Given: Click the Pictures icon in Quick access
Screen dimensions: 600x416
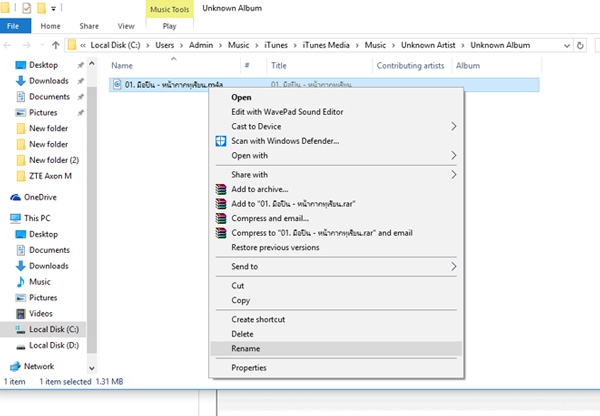Looking at the screenshot, I should pos(21,113).
